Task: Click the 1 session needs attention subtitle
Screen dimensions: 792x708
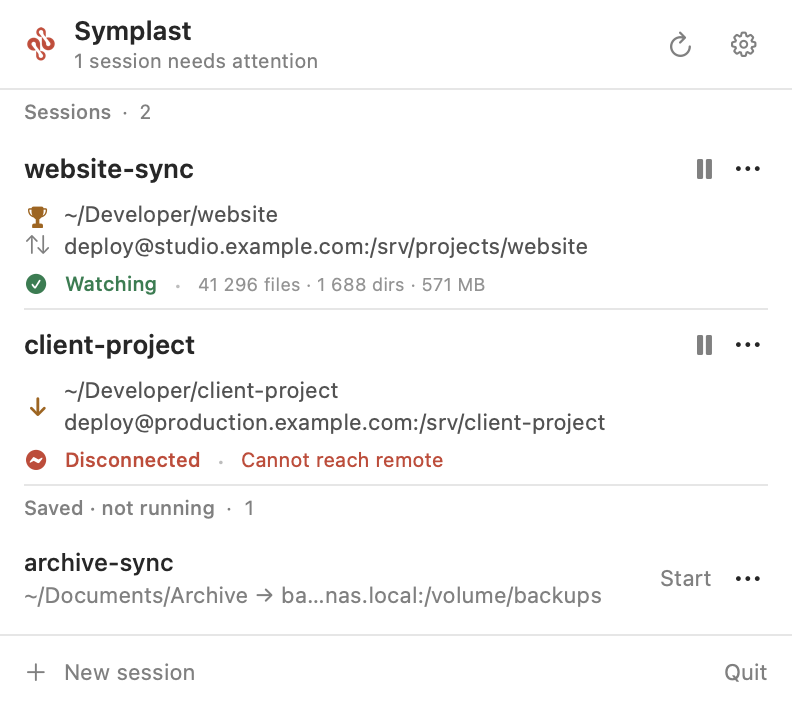Action: tap(196, 61)
